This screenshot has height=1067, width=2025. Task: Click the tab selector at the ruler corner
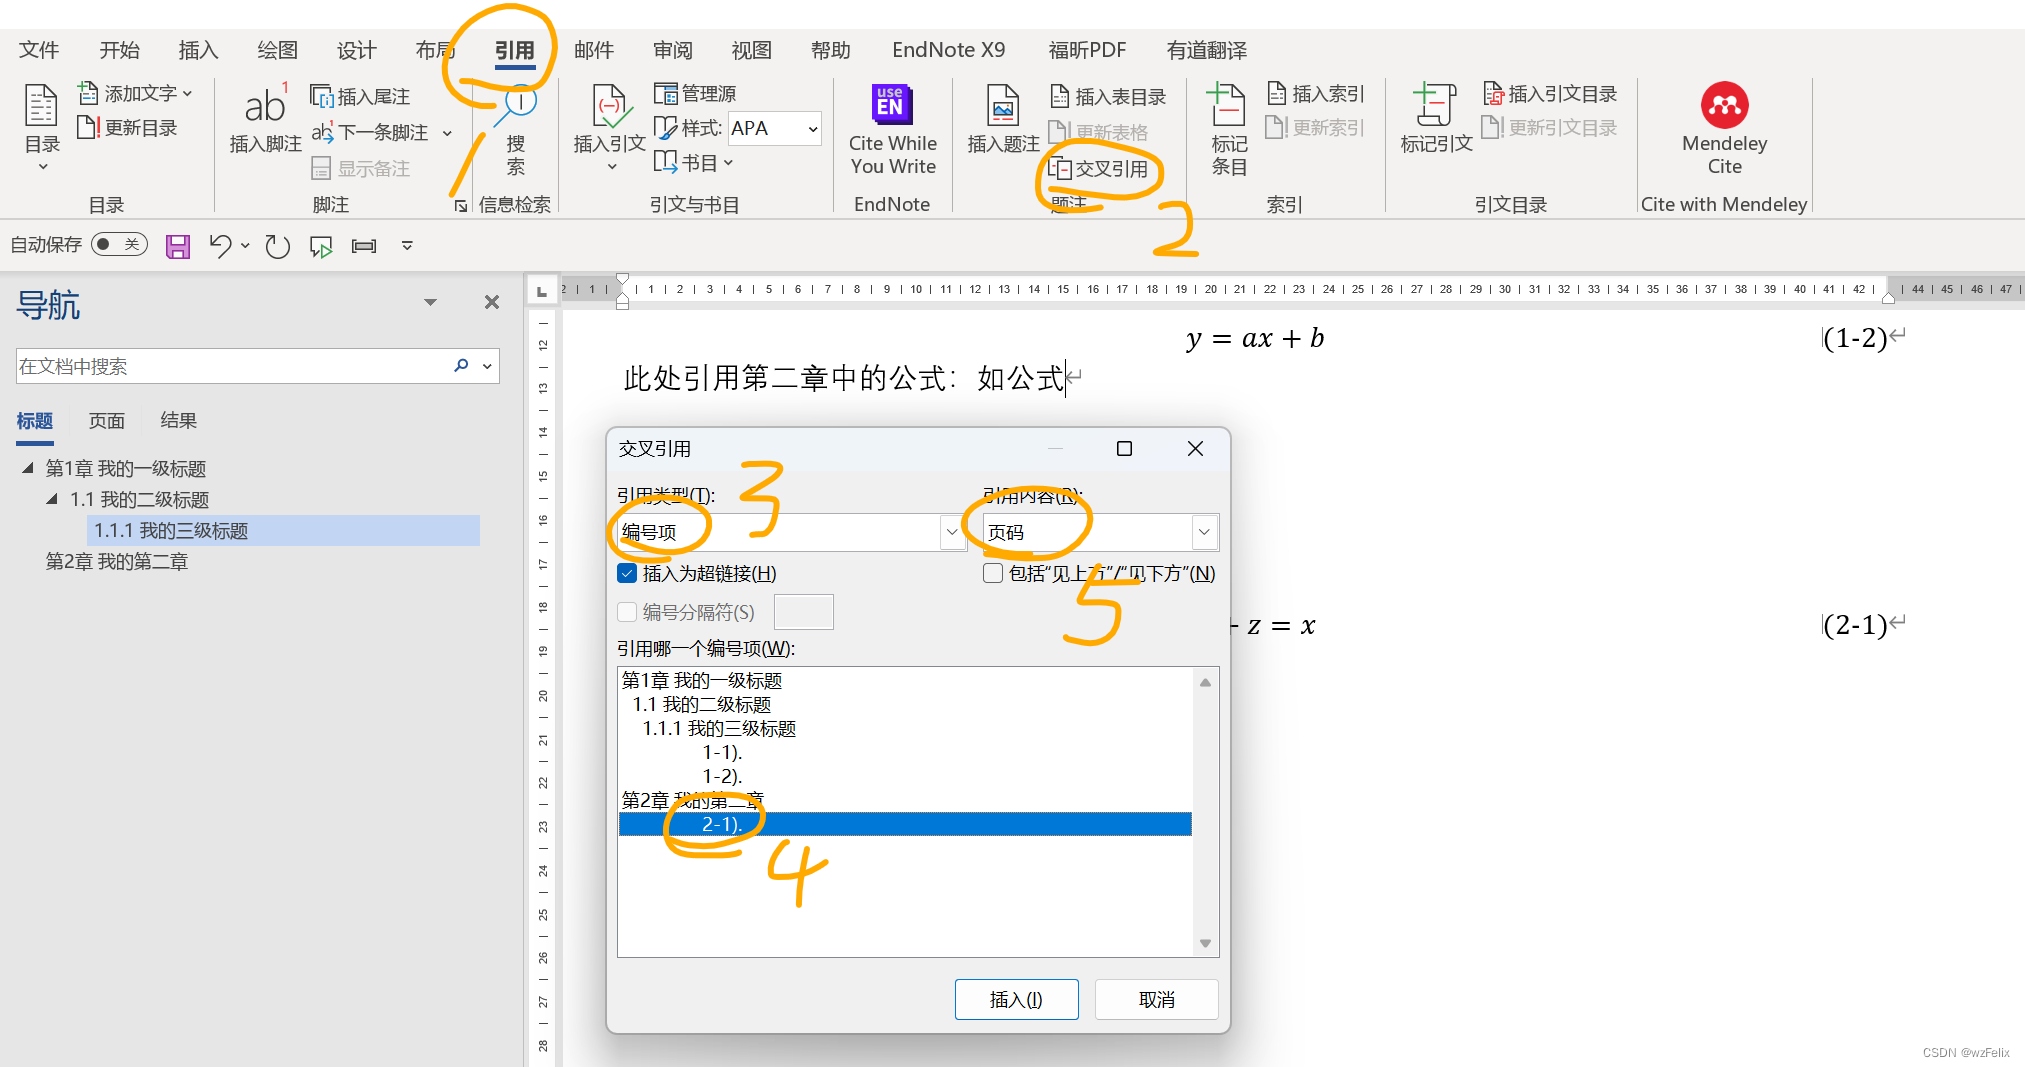pyautogui.click(x=541, y=291)
